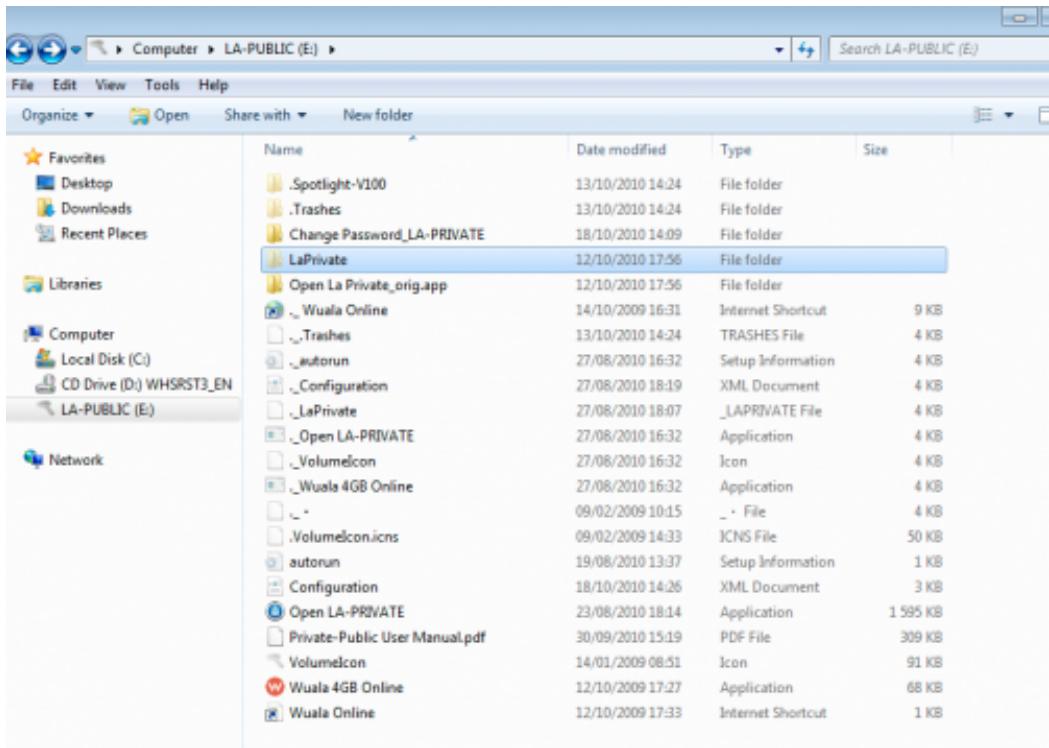Sort by Name column header
The width and height of the screenshot is (1049, 748).
283,150
